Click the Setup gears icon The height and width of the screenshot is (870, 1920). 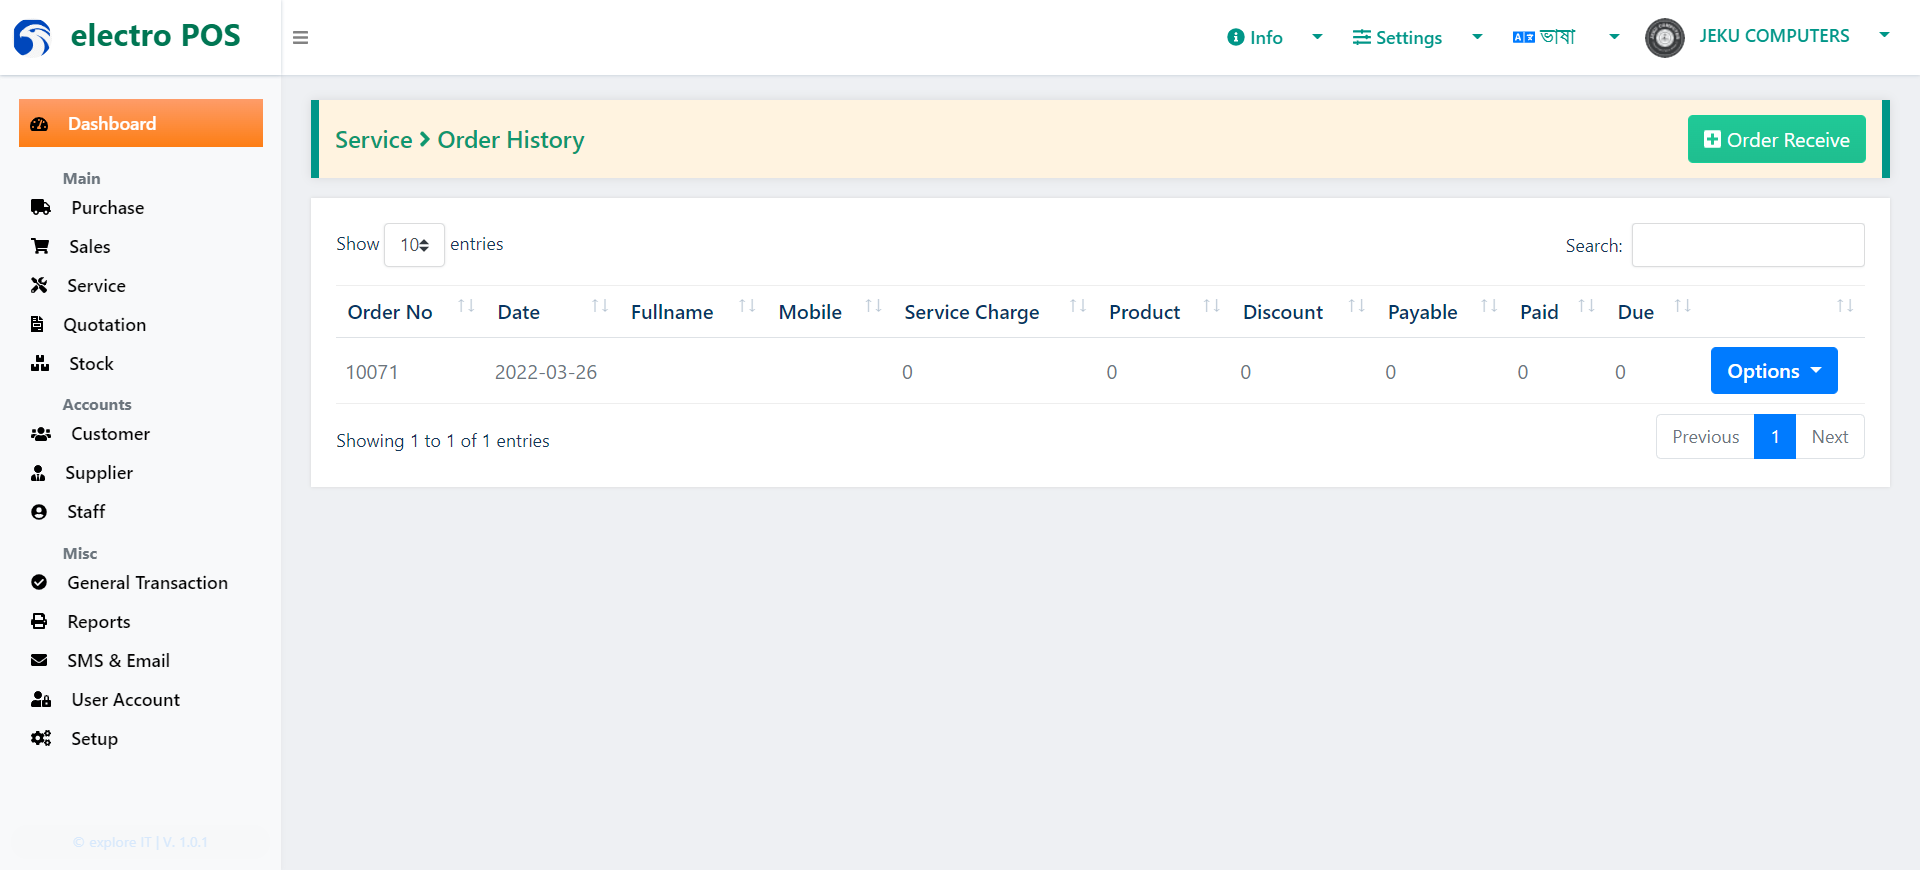coord(41,738)
